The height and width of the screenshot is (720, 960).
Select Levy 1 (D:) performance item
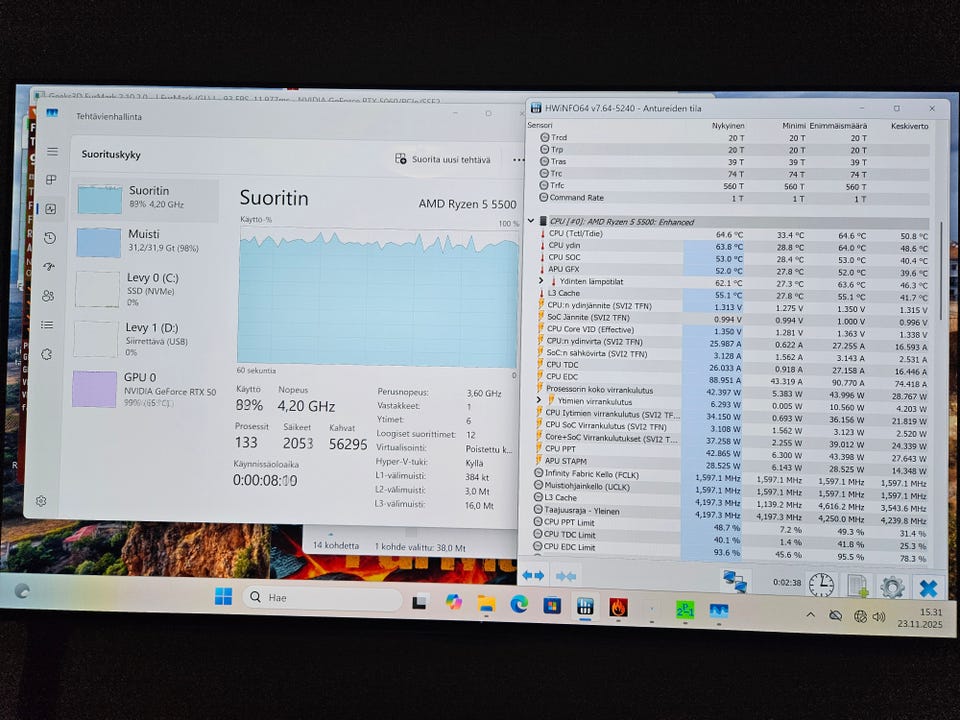143,339
